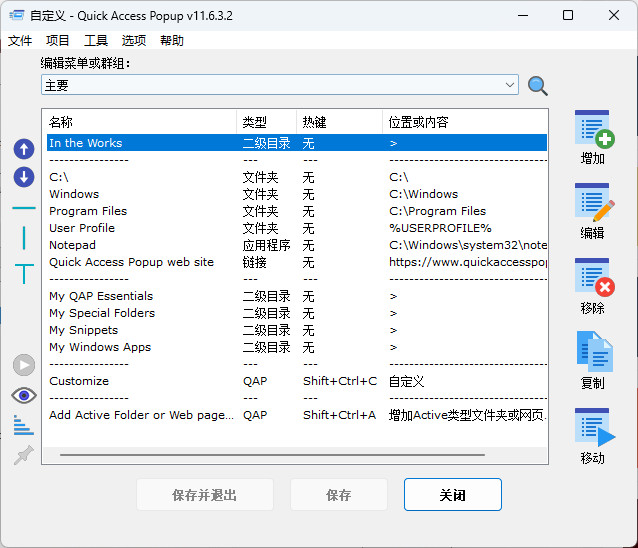The height and width of the screenshot is (548, 638).
Task: Select the My Snippets row
Action: point(297,330)
